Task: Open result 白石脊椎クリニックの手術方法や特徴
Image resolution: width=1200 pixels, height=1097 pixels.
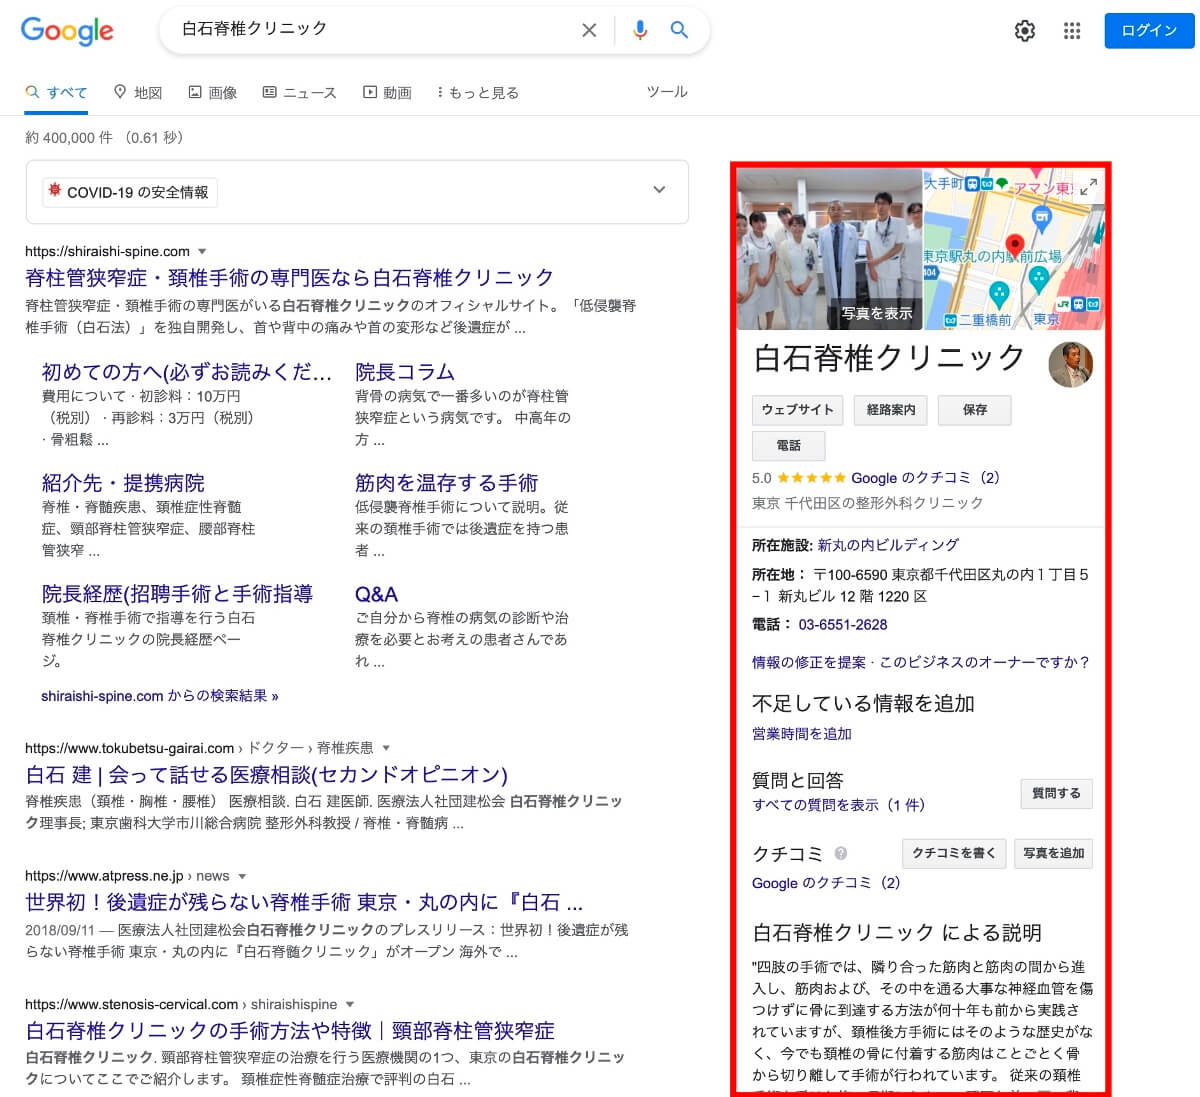Action: (x=290, y=1030)
